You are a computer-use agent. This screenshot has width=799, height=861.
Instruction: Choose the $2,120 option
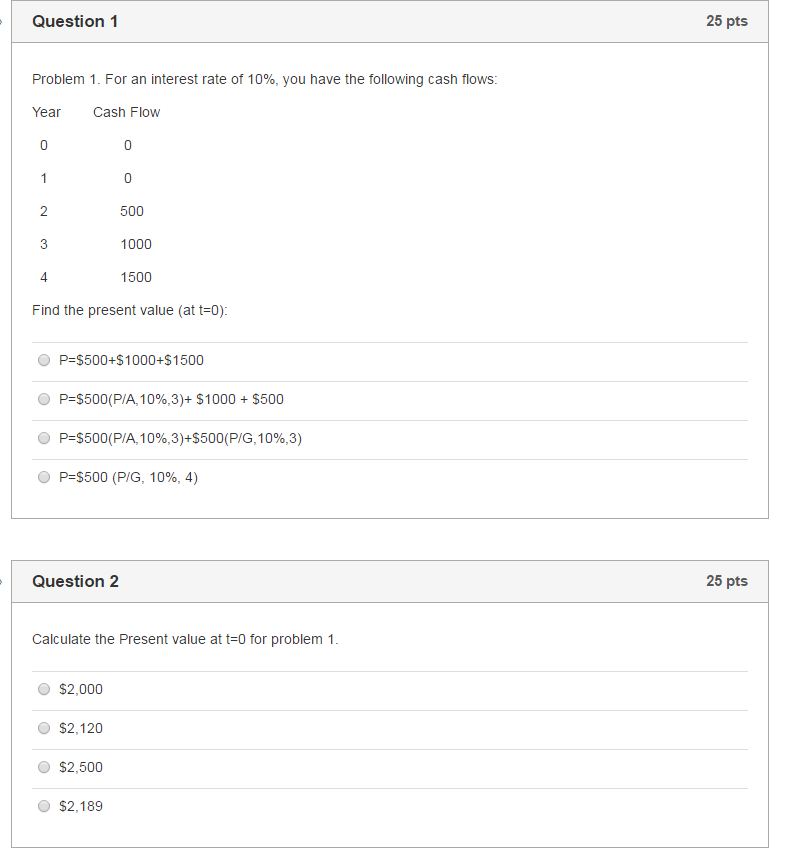pyautogui.click(x=43, y=728)
